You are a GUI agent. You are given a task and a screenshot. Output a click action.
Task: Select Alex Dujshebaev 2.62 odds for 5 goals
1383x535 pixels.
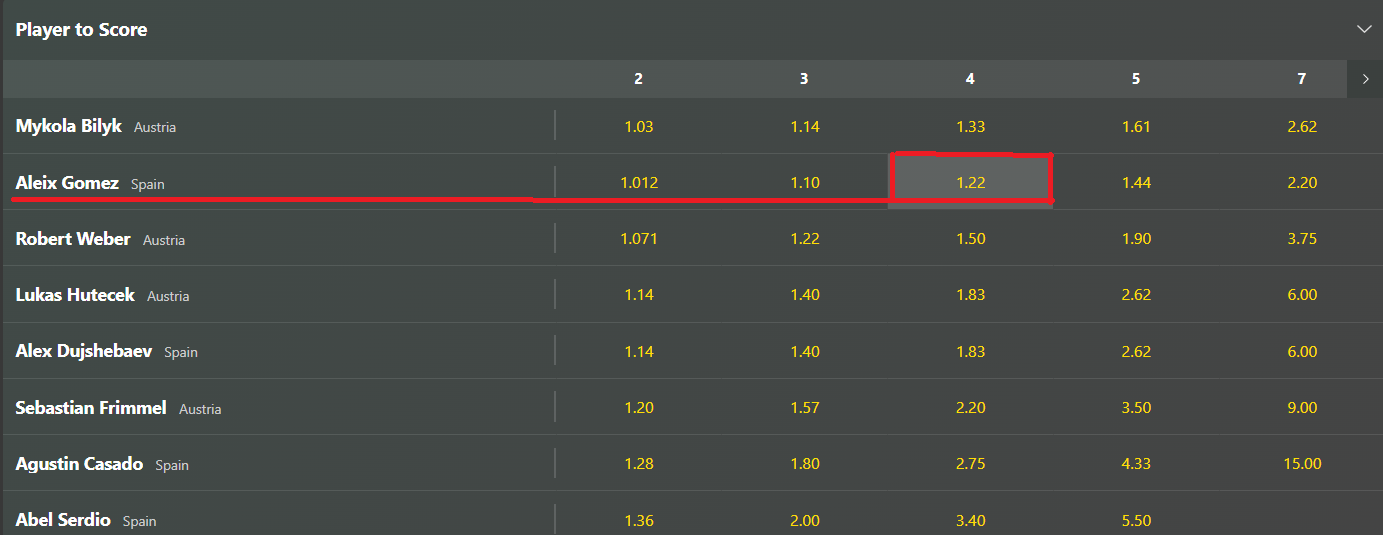[1136, 351]
